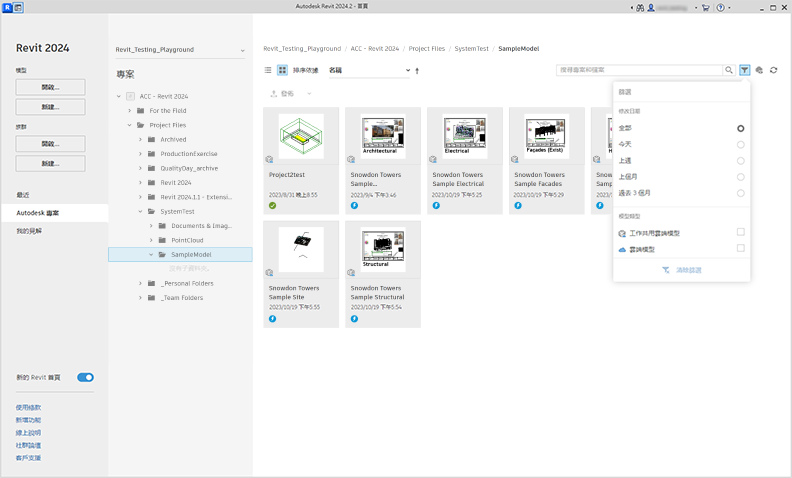Click the ACC - Revit 2024 project icon
The width and height of the screenshot is (792, 478).
(x=130, y=96)
